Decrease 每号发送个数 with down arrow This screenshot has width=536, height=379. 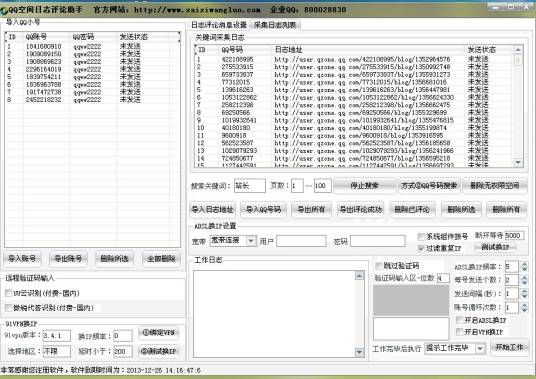524,282
